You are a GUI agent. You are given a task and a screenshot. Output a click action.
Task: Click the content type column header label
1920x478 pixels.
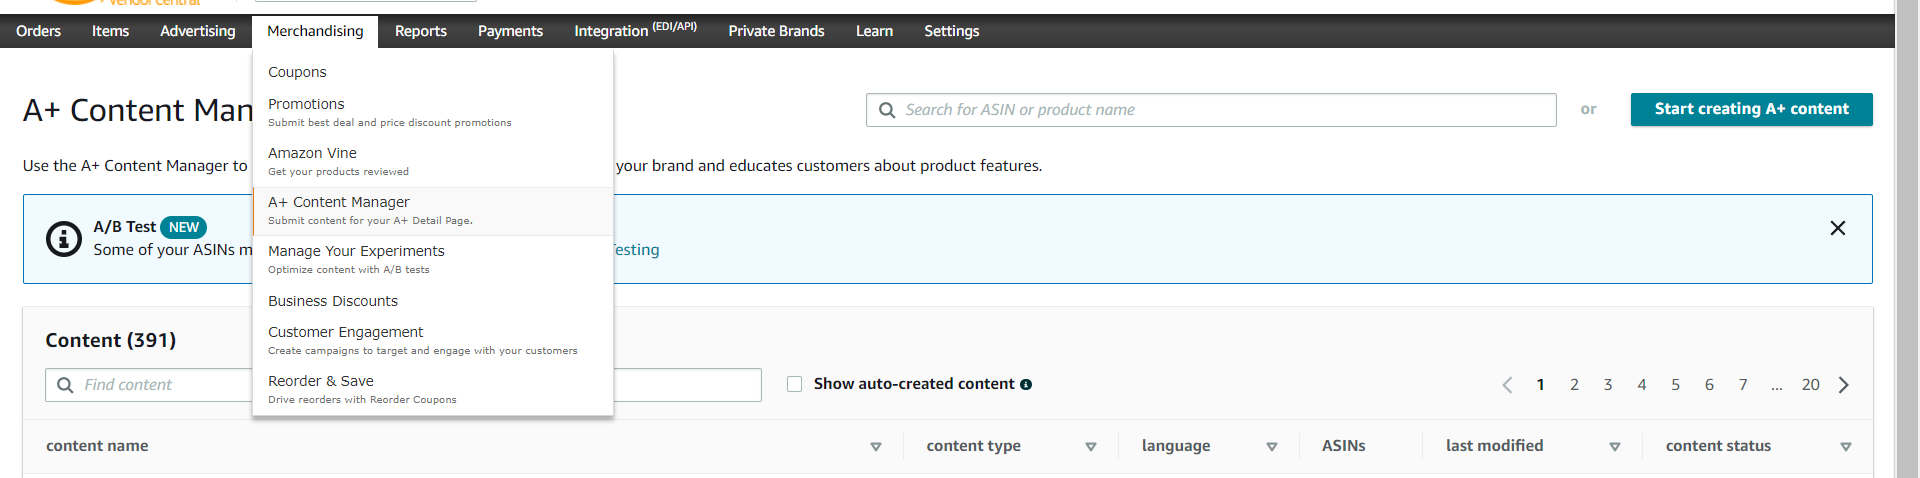[973, 446]
